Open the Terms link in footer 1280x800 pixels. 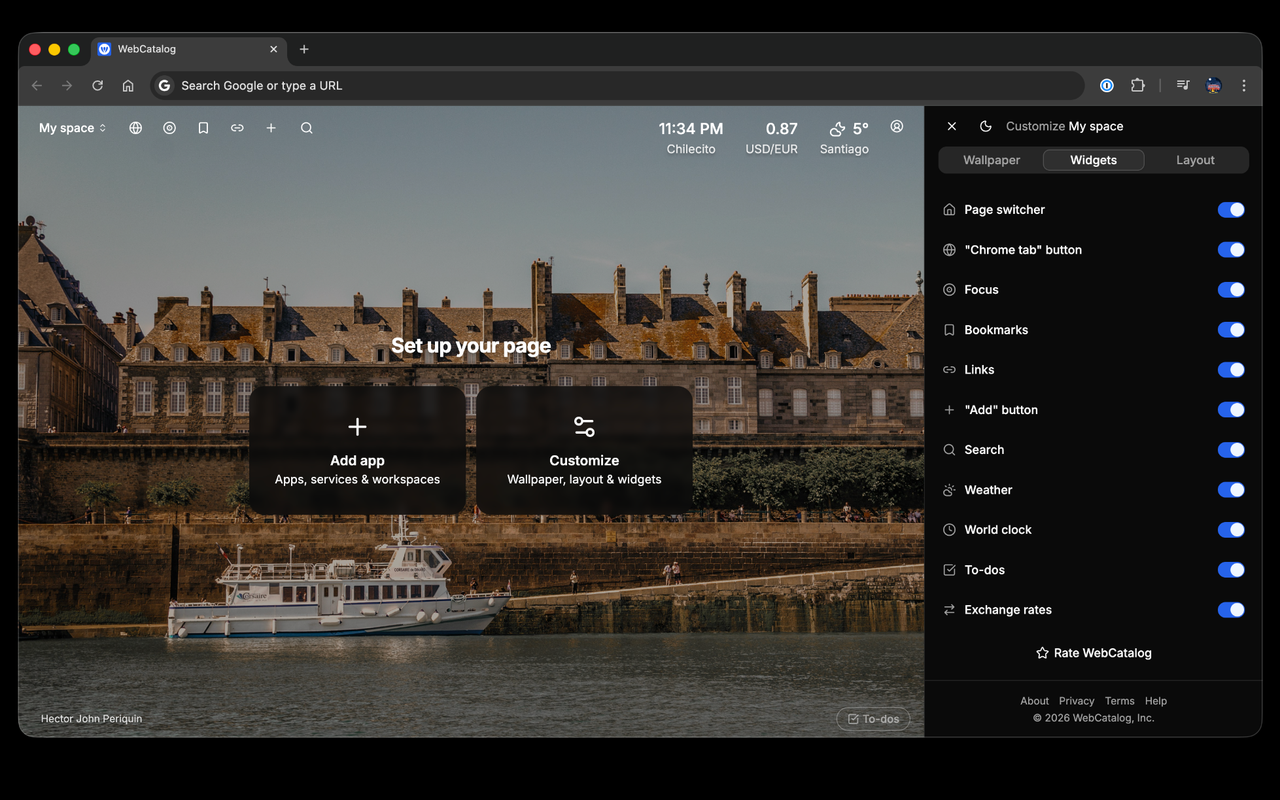point(1119,701)
